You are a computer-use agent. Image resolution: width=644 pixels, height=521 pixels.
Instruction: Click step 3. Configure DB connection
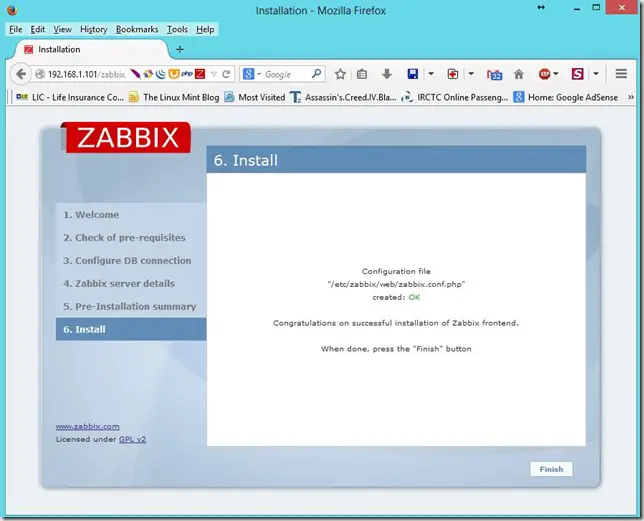(x=127, y=261)
